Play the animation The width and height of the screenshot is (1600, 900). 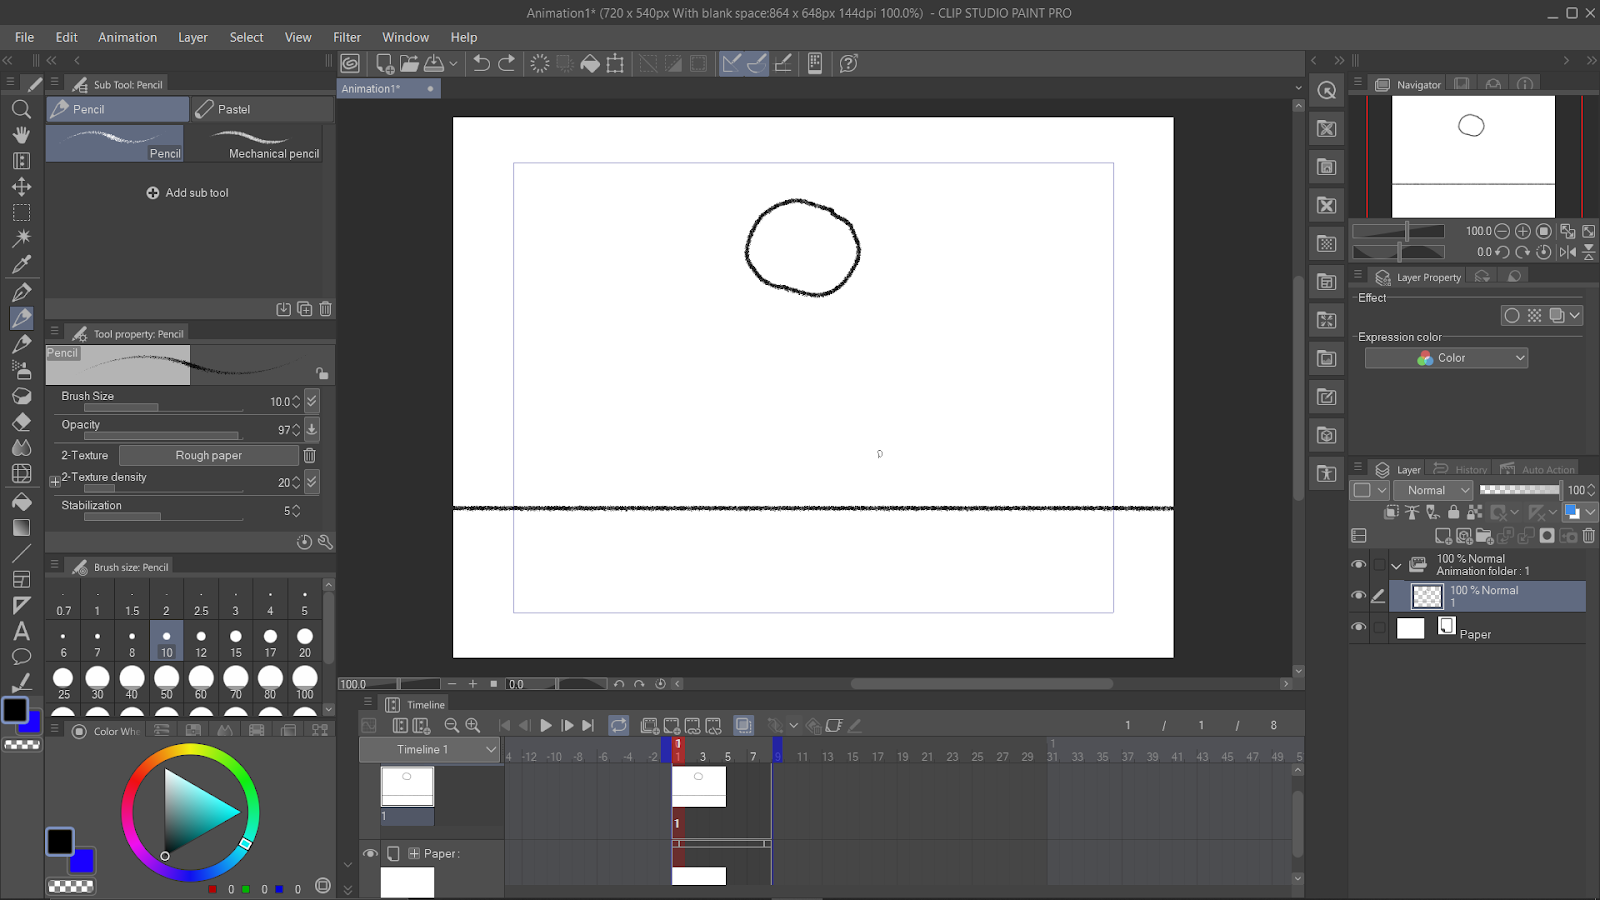point(546,725)
